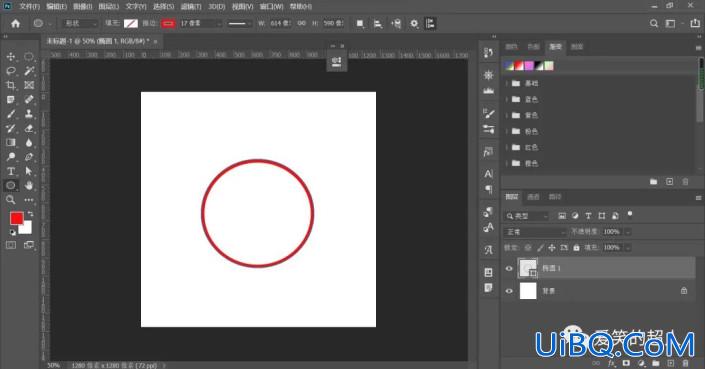
Task: Click the layer fx styles icon
Action: point(611,363)
